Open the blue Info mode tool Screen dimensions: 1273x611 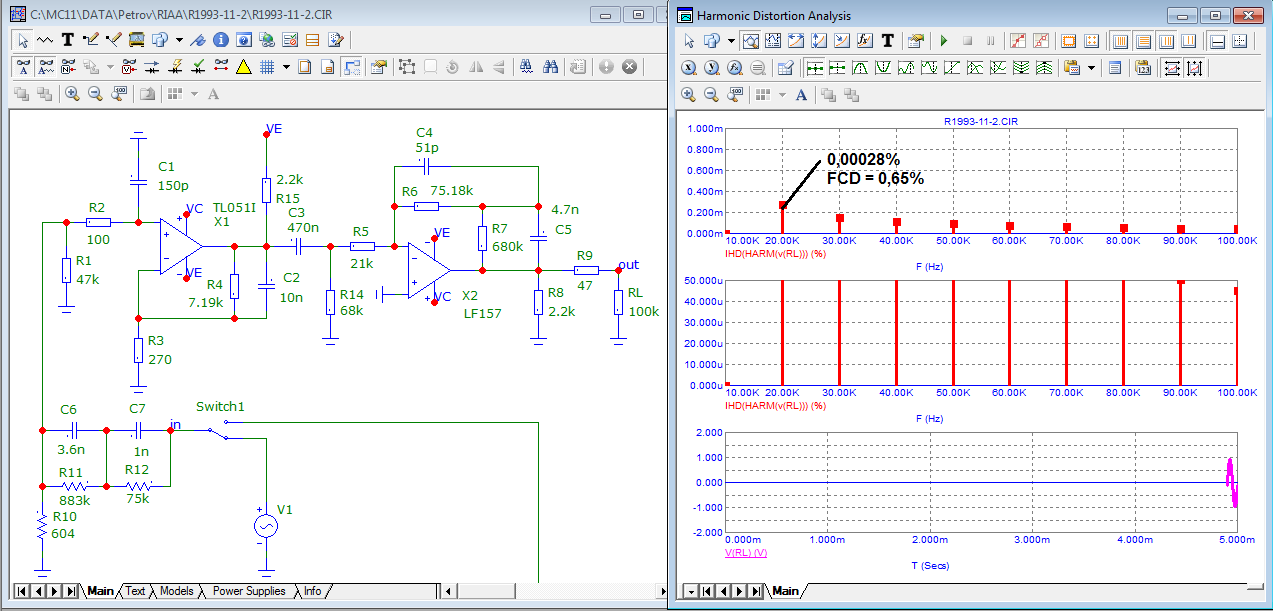pyautogui.click(x=220, y=40)
